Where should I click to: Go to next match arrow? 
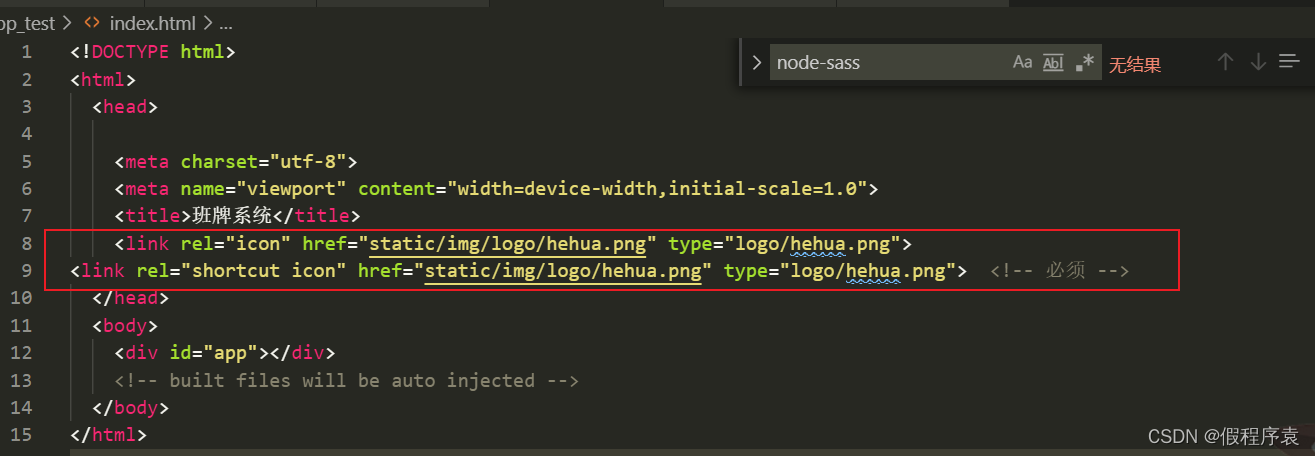click(1258, 62)
